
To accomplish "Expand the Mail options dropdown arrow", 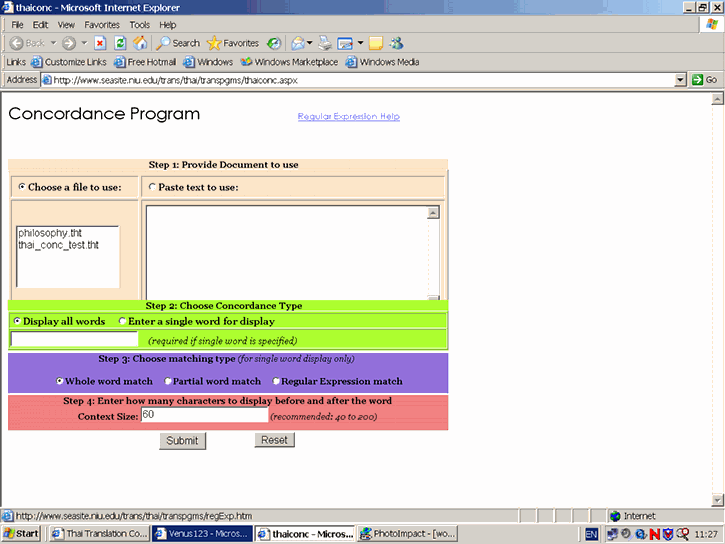I will point(309,43).
